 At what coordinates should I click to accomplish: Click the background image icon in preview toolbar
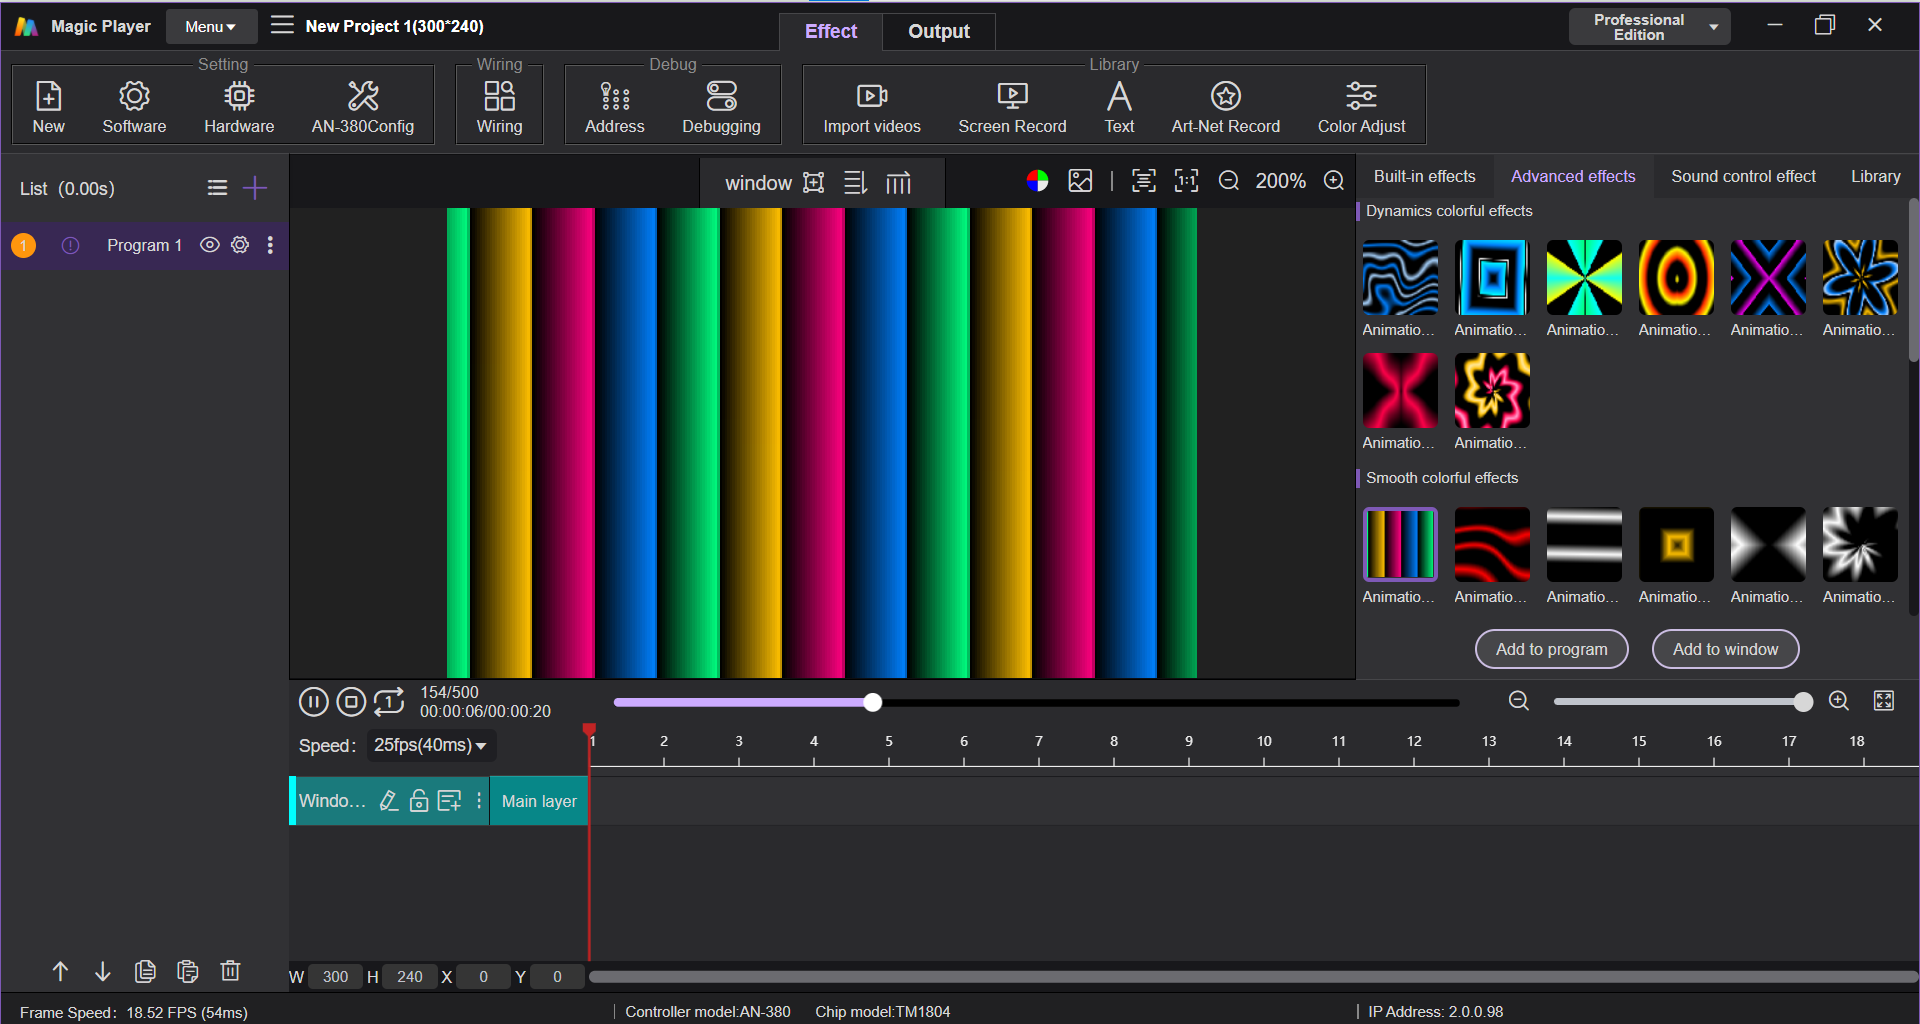click(x=1080, y=181)
